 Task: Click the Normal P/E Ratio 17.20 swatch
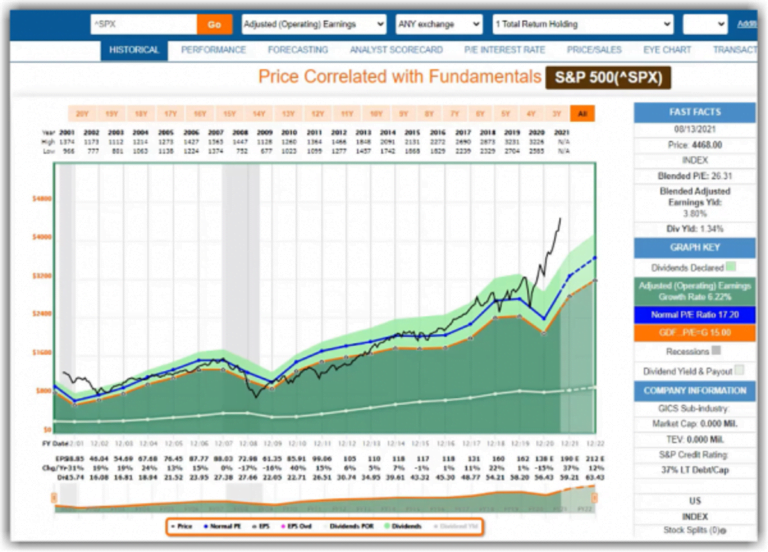click(692, 315)
